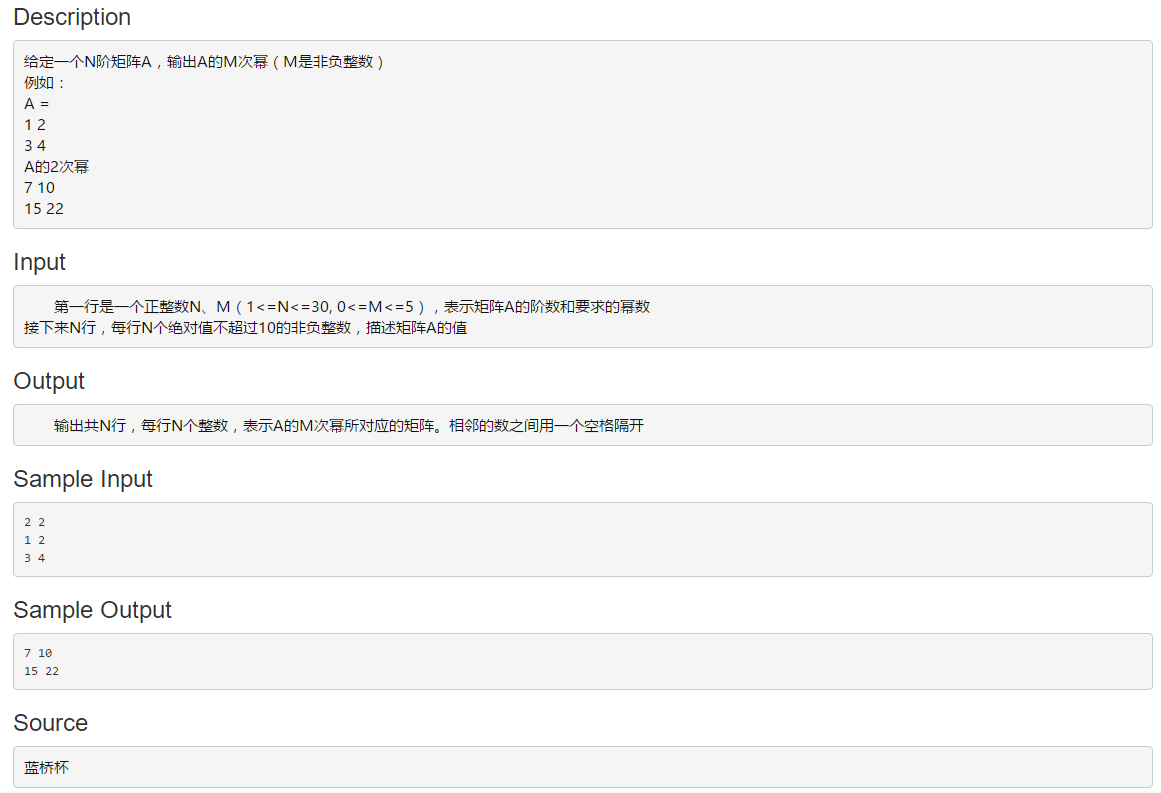Viewport: 1161px width, 793px height.
Task: Click the Output section heading
Action: click(49, 381)
